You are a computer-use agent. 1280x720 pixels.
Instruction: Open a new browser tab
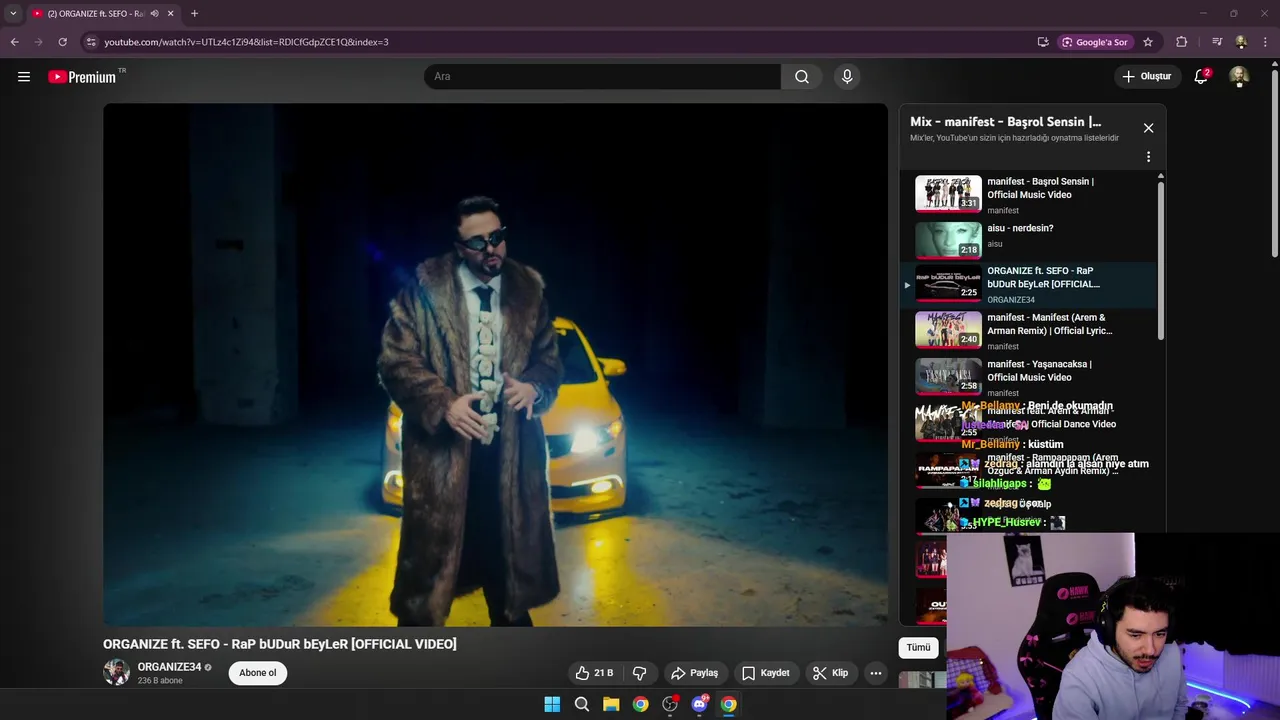[x=194, y=14]
